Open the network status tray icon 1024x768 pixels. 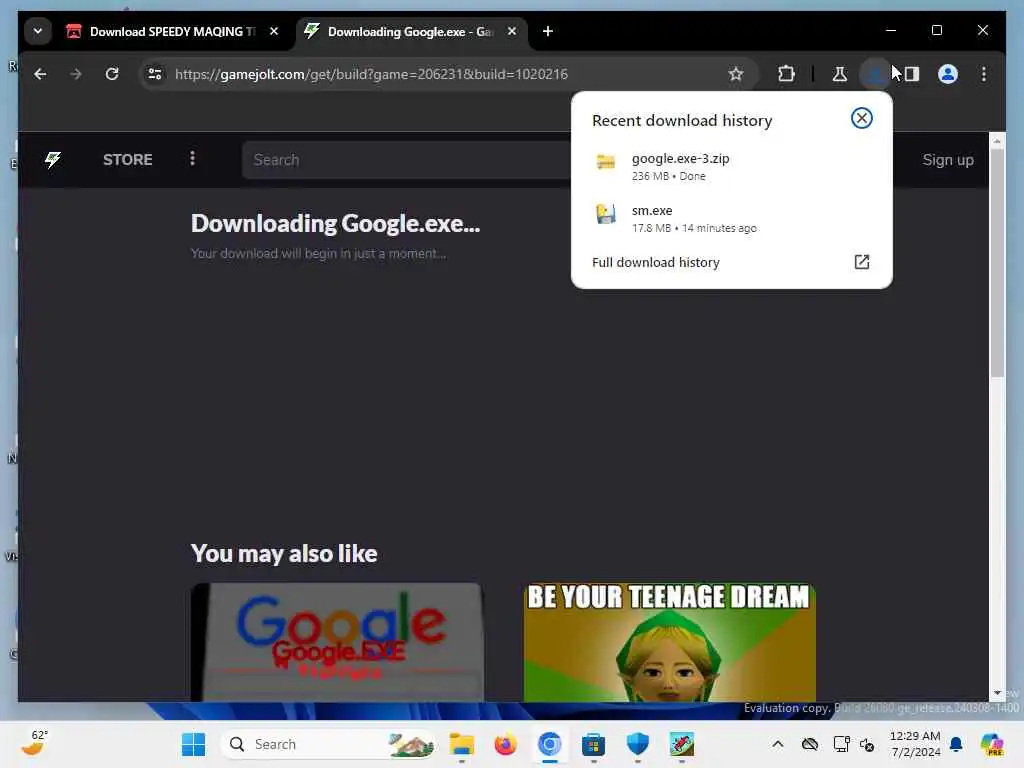click(x=841, y=744)
